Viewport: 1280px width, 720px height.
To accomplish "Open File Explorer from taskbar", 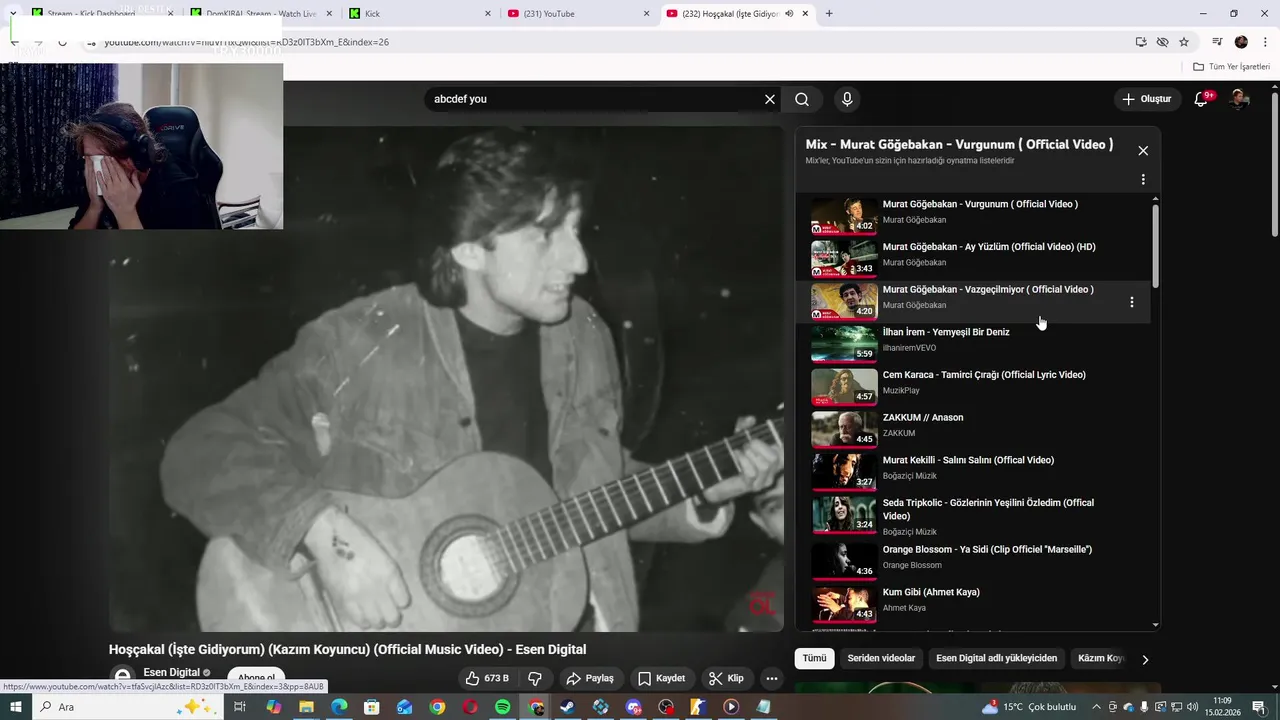I will tap(306, 707).
